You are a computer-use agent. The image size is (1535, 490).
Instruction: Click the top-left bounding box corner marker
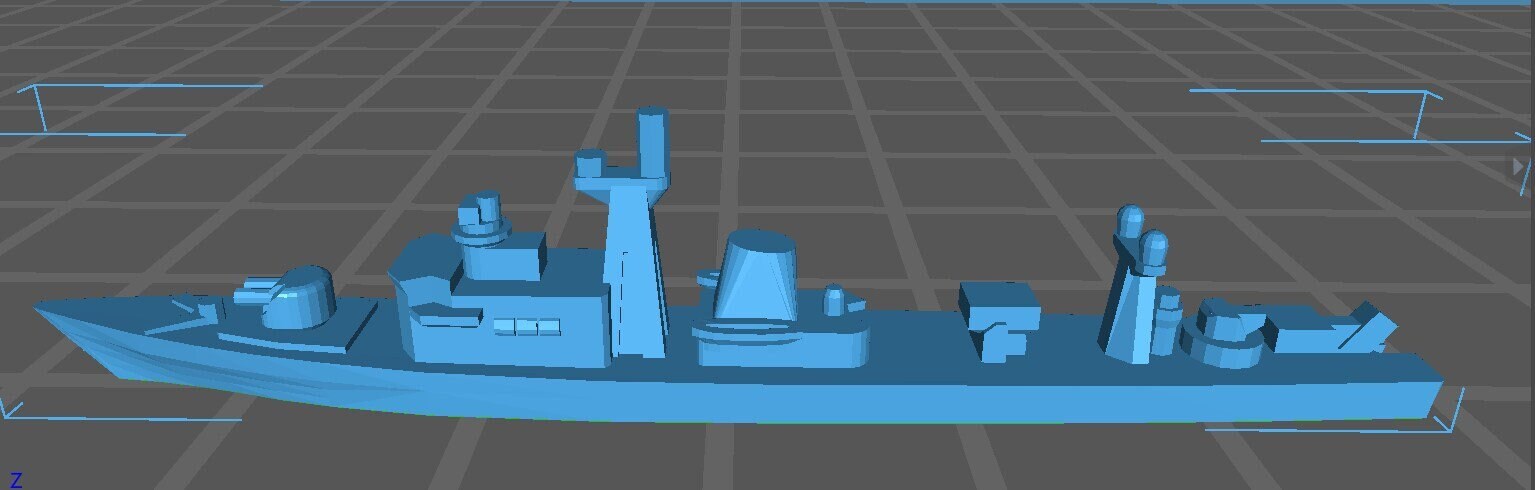[37, 100]
